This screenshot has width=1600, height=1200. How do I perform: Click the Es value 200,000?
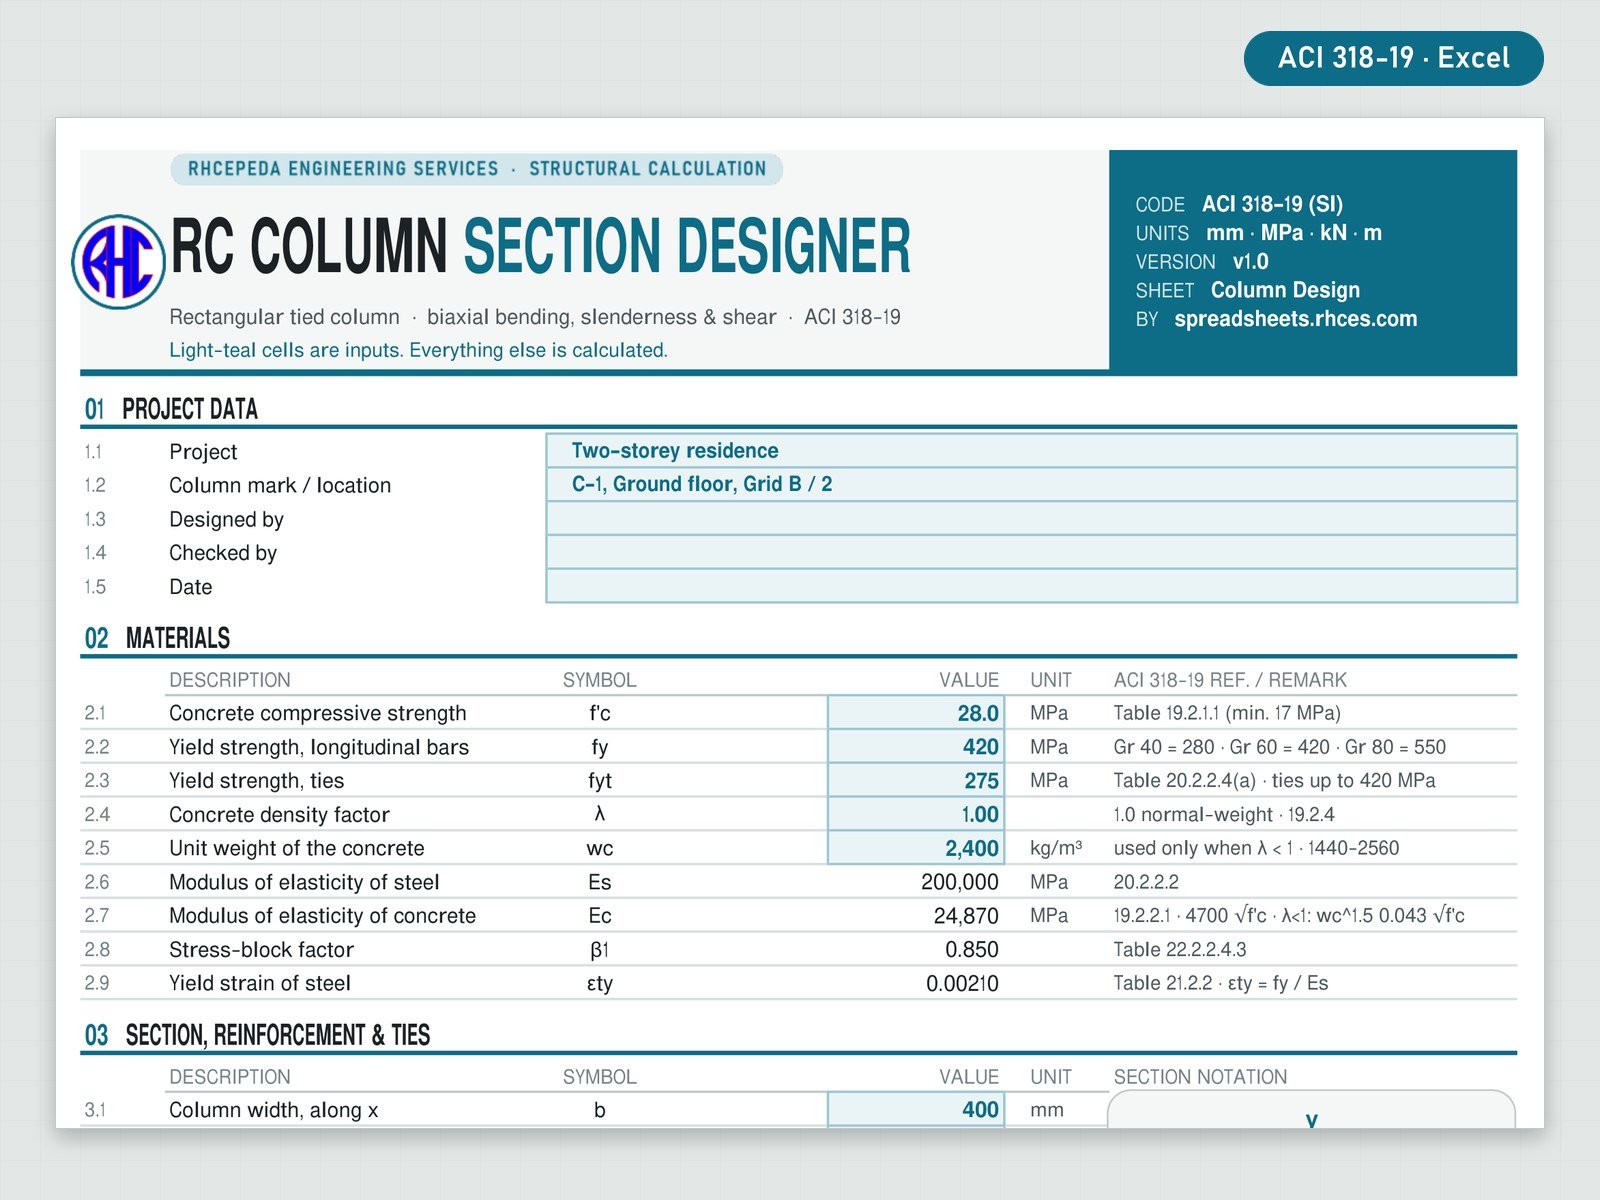[959, 882]
